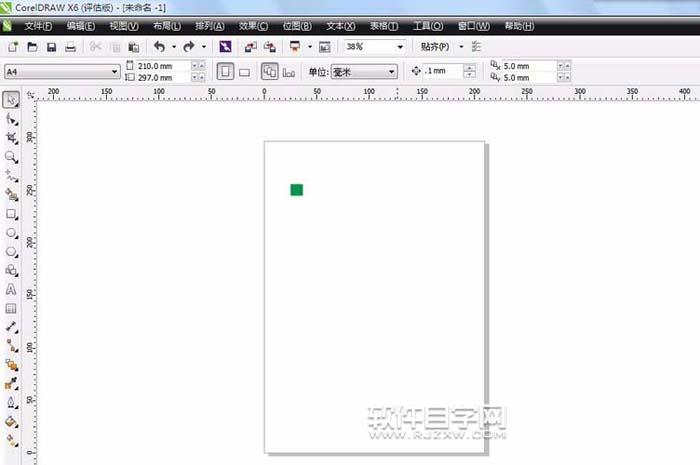Open the 文本(X) menu
The height and width of the screenshot is (465, 700).
(340, 26)
